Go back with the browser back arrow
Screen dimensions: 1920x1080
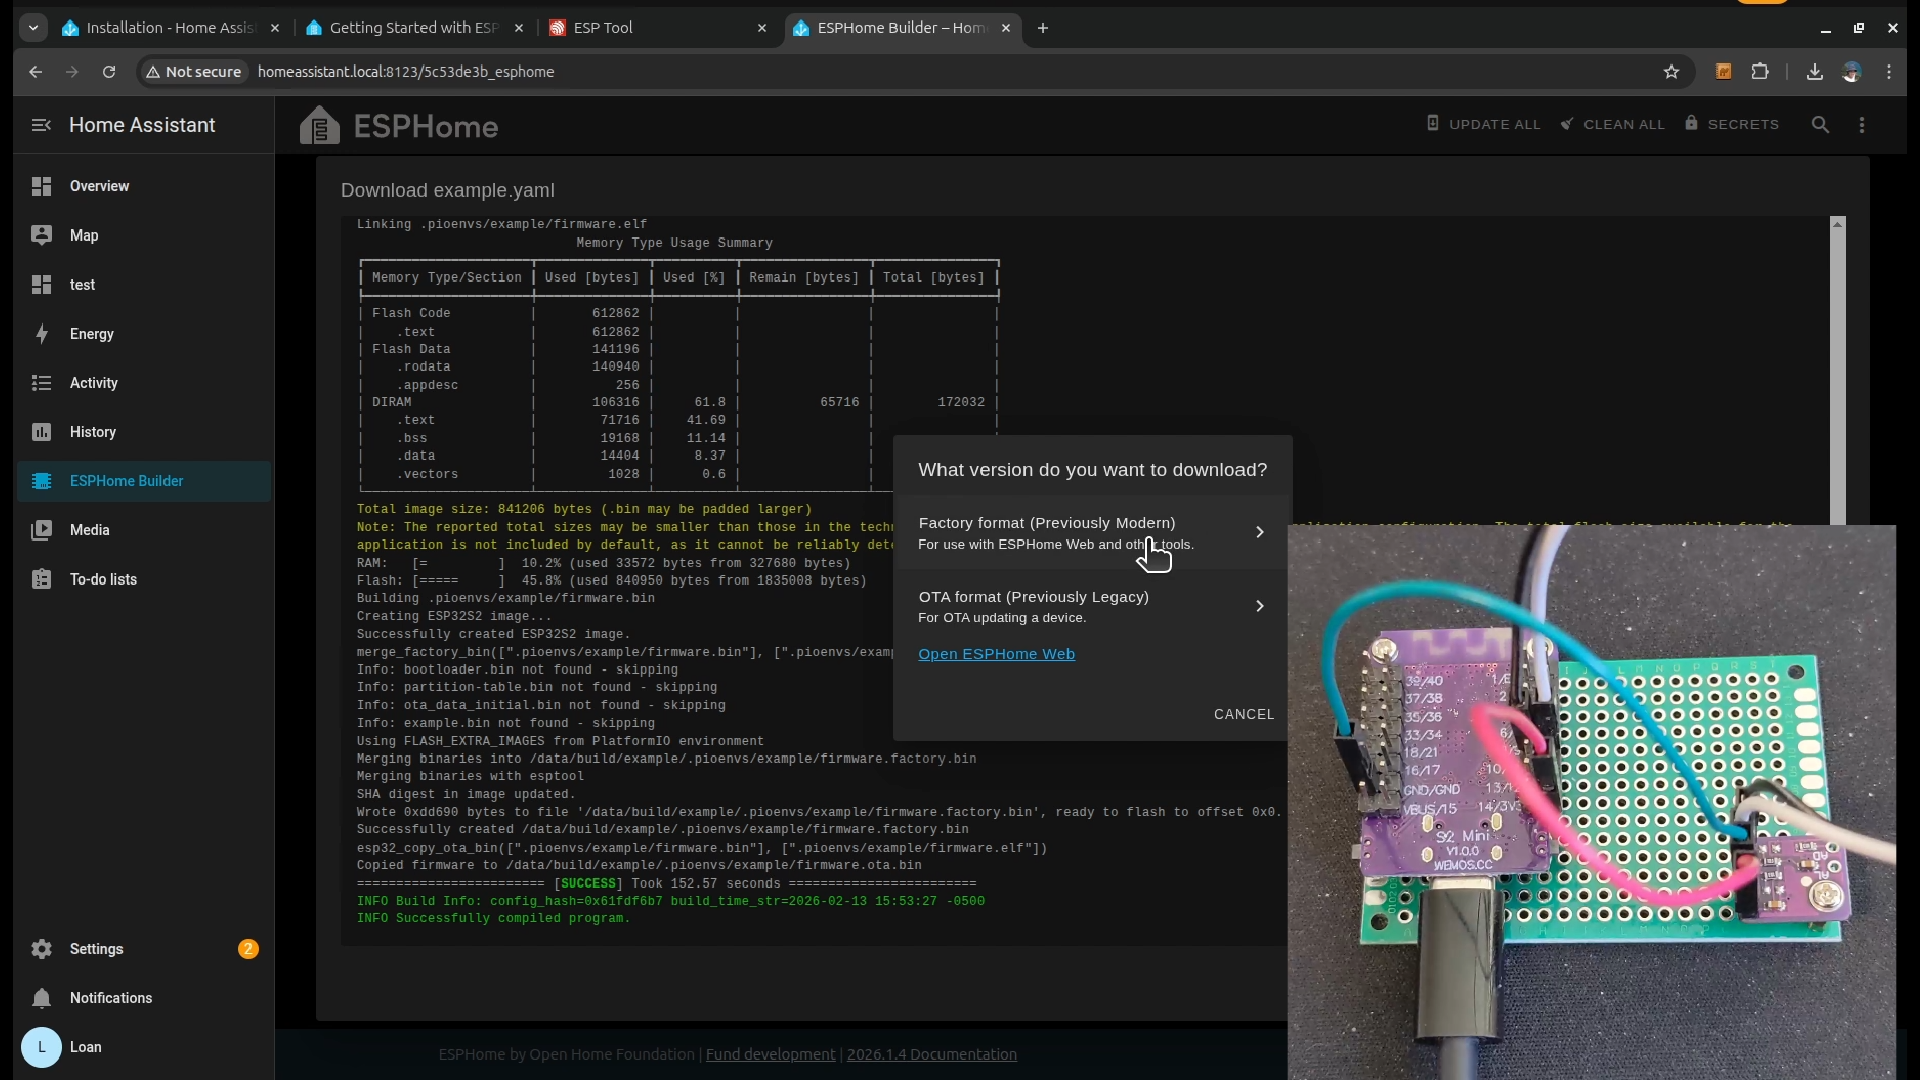point(36,72)
